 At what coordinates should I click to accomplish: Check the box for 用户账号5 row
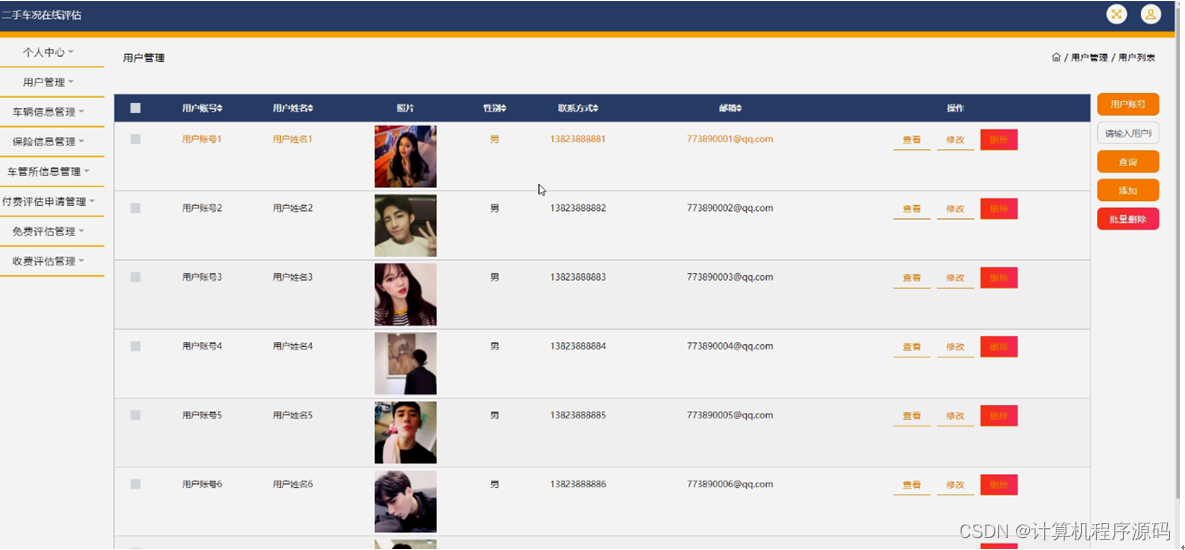tap(135, 415)
